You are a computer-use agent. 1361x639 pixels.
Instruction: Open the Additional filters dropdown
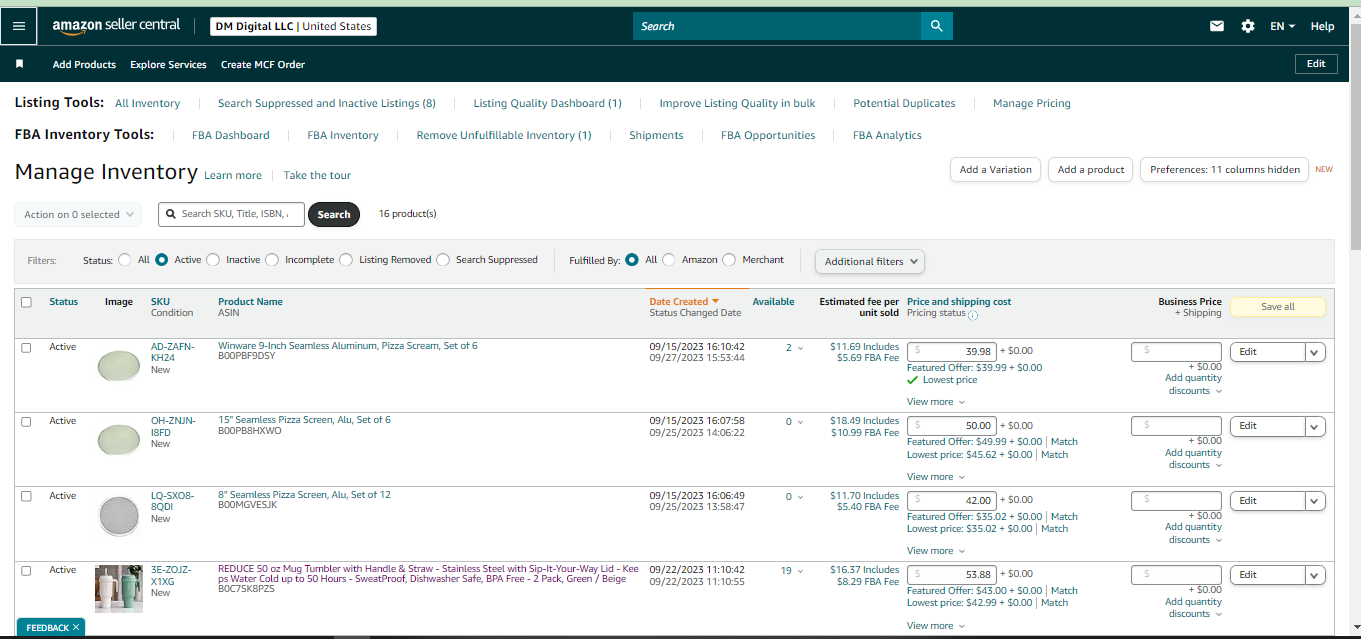point(870,261)
